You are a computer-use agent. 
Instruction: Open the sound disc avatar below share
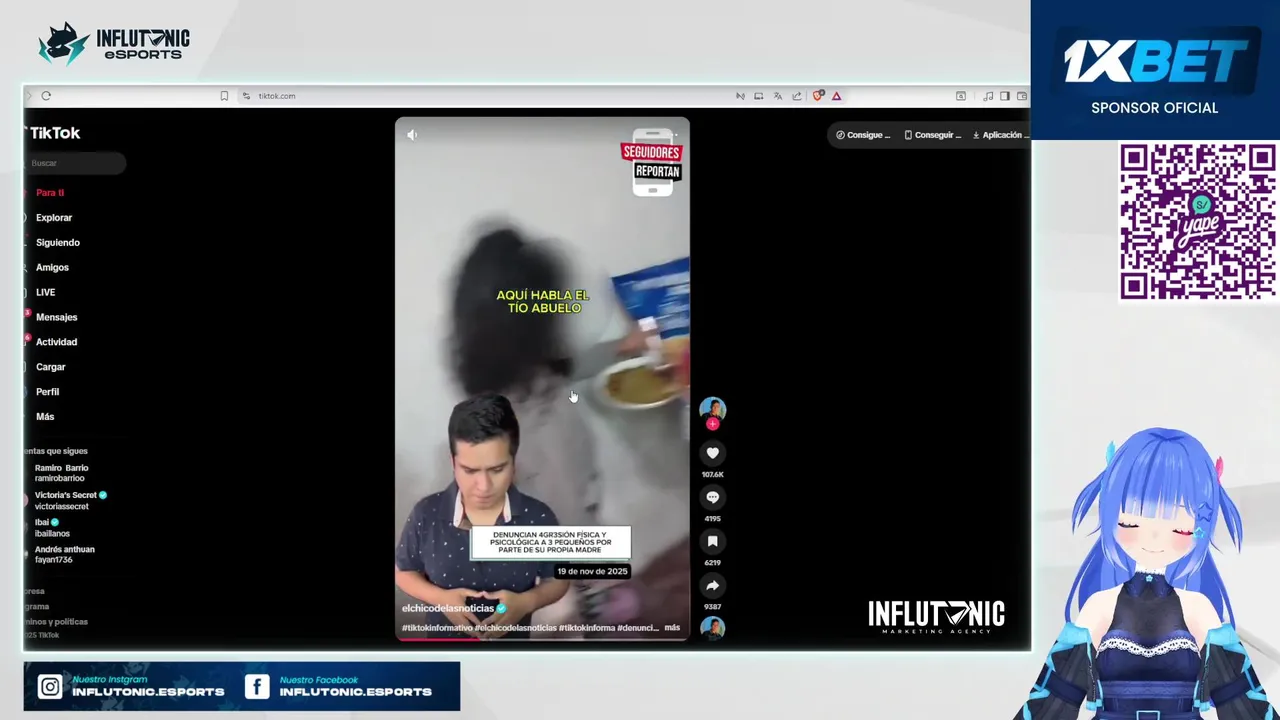click(712, 628)
